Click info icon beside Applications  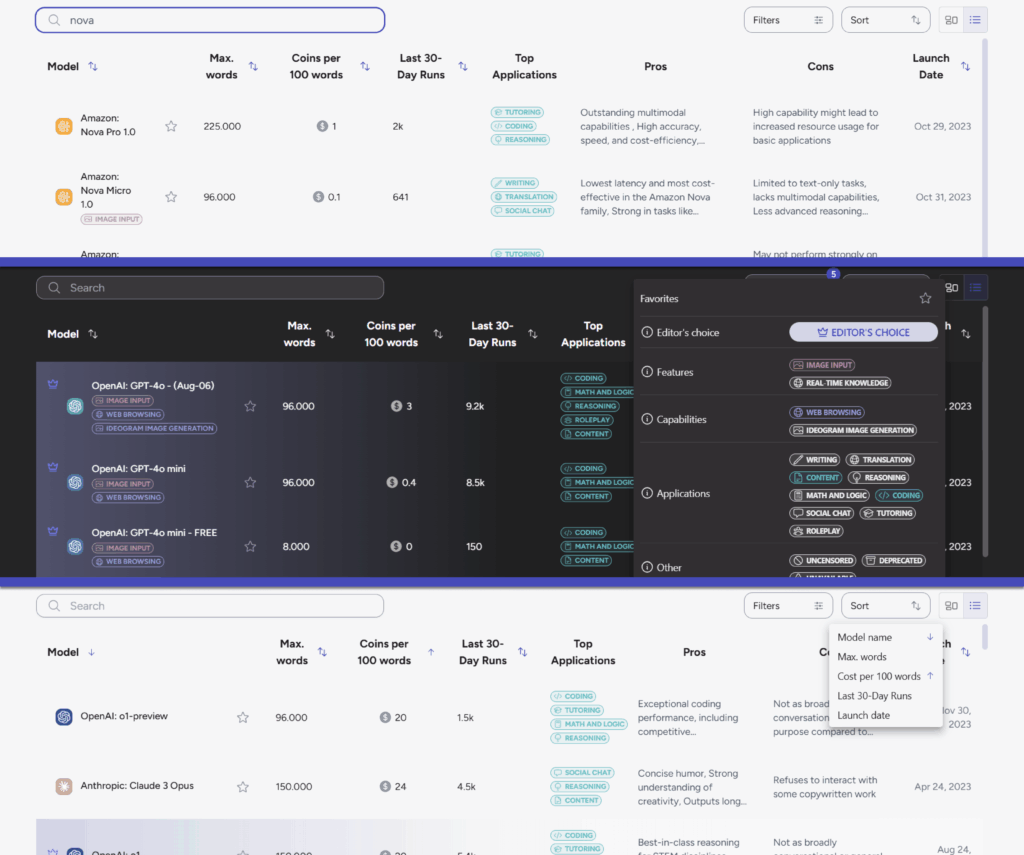[647, 493]
